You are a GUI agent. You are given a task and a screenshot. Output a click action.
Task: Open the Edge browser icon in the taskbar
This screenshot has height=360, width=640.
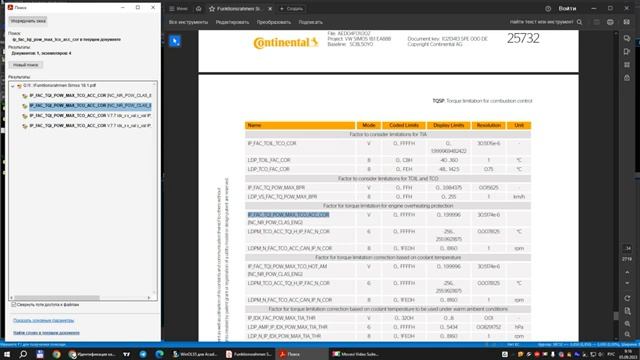click(159, 354)
